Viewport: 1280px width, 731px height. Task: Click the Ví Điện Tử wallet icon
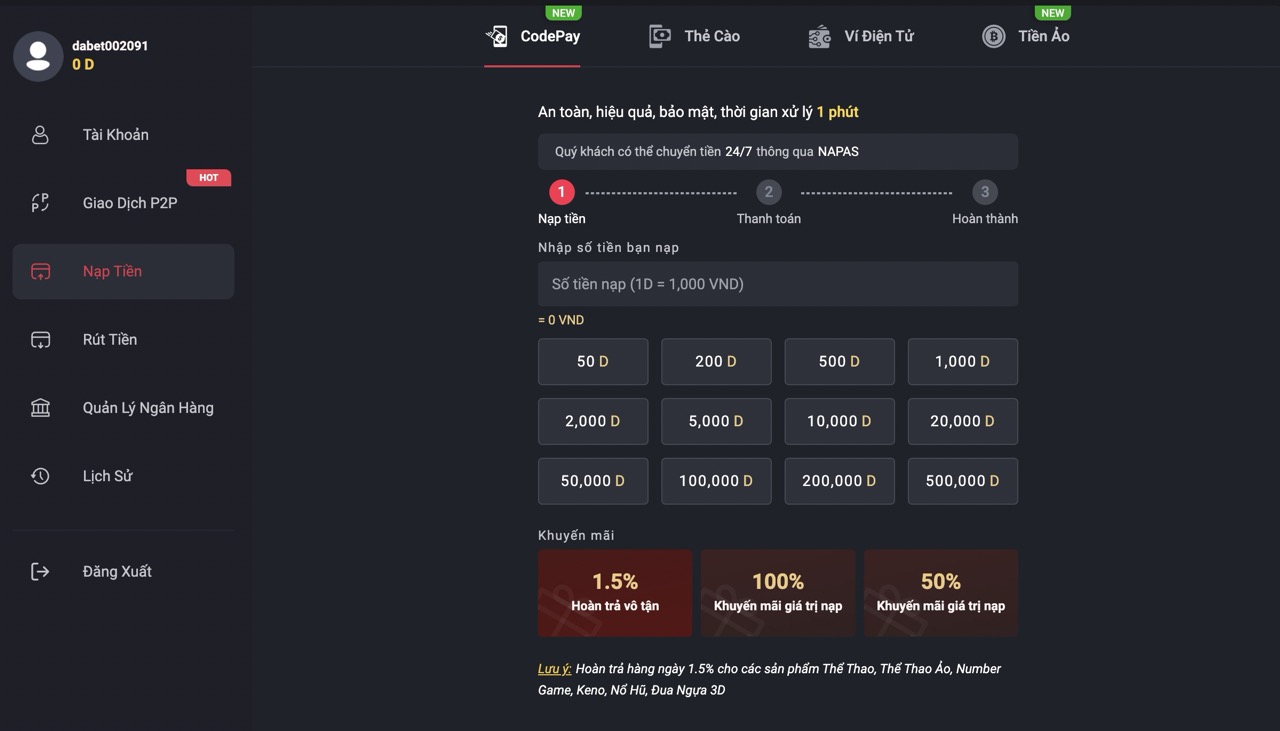tap(819, 37)
